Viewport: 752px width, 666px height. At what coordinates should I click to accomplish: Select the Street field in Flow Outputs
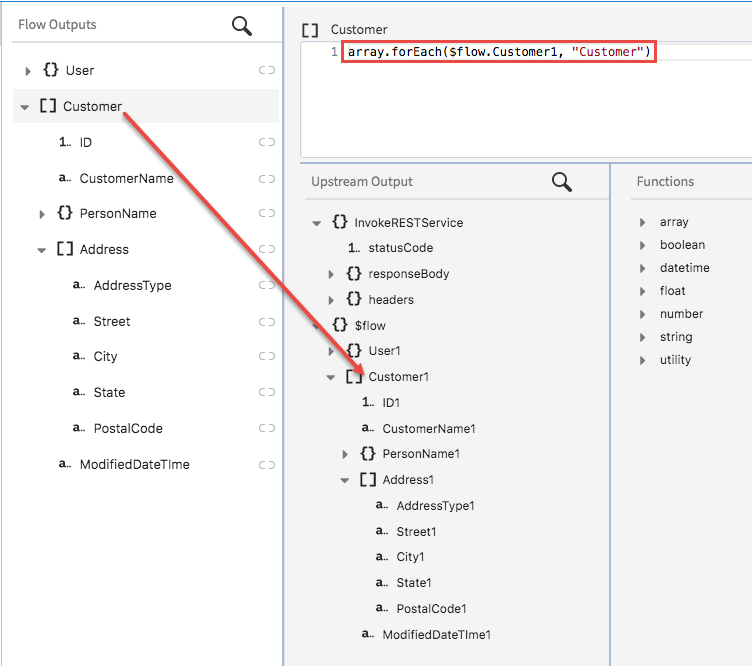112,321
